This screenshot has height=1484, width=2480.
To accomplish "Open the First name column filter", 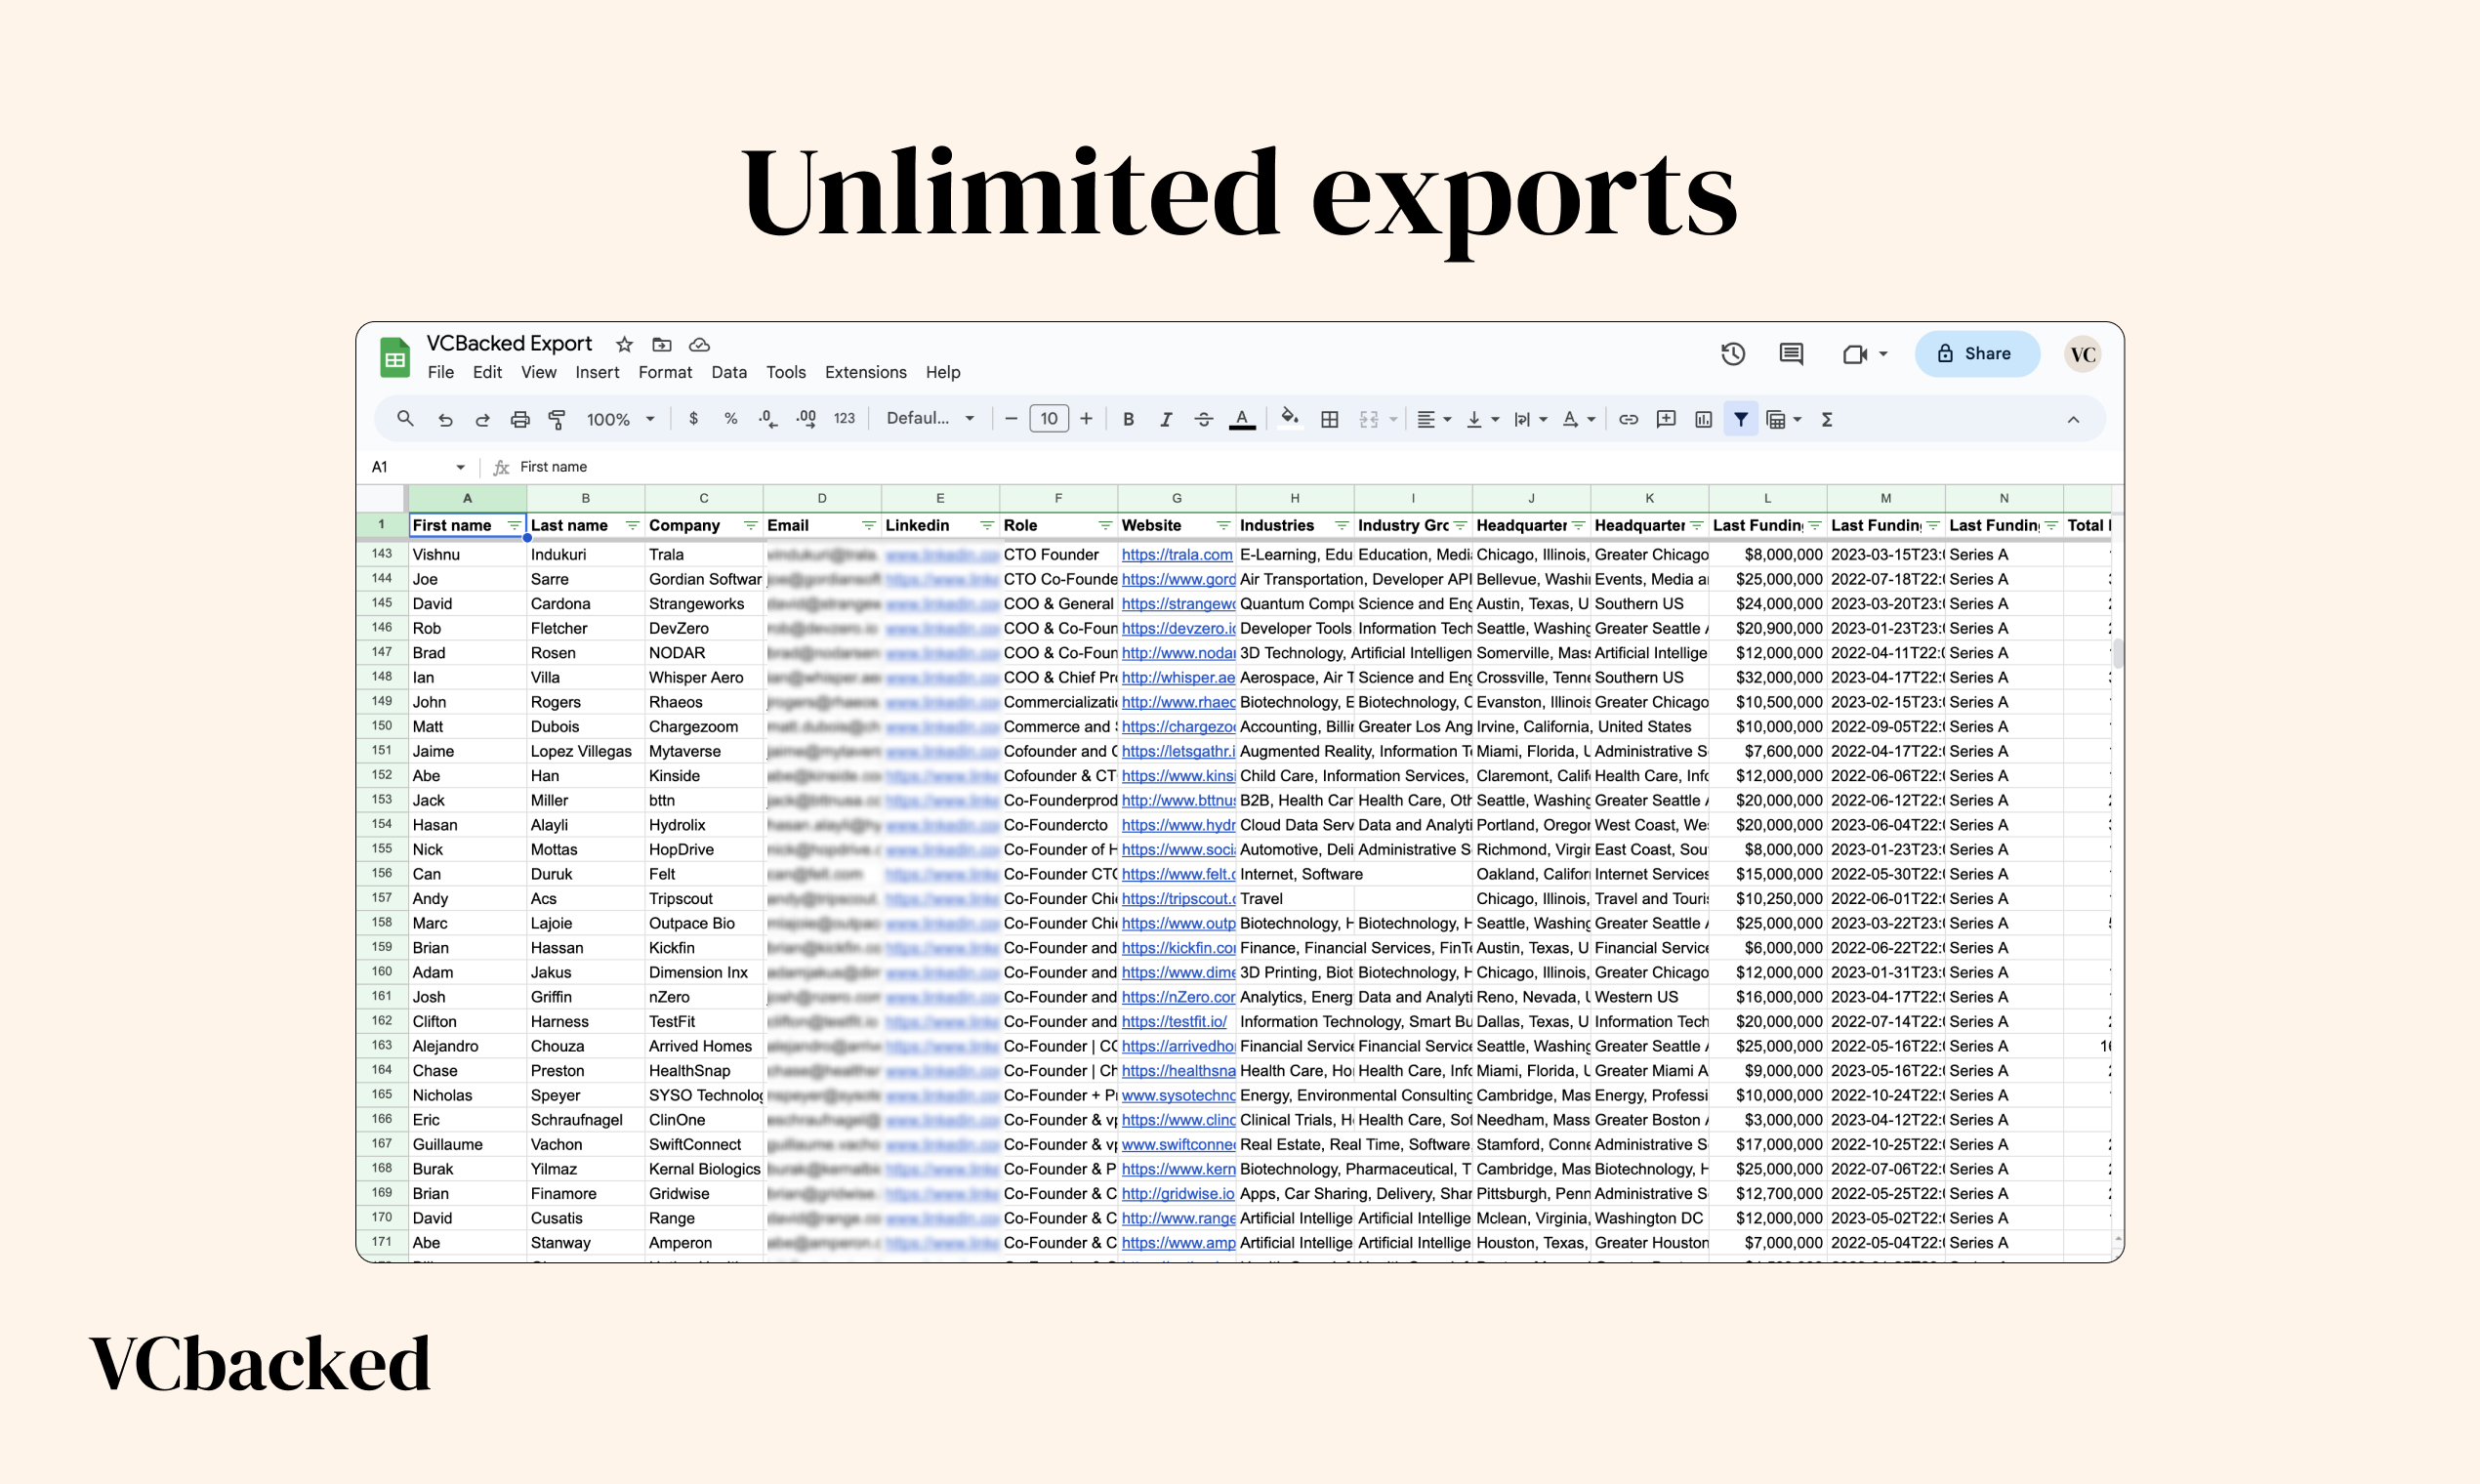I will click(513, 525).
